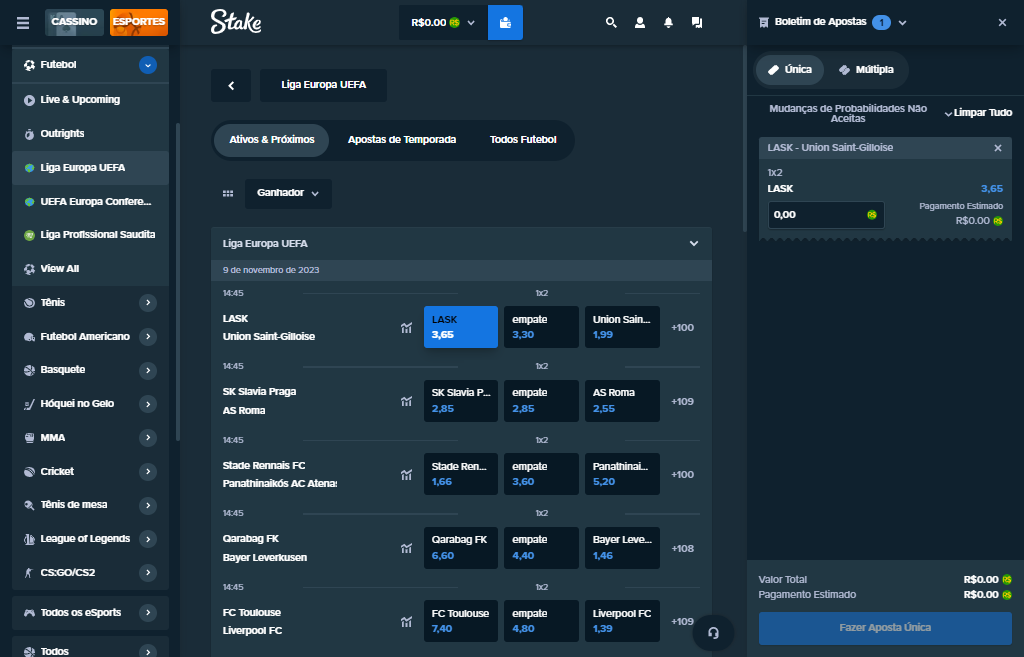This screenshot has width=1024, height=657.
Task: Show +100 more markets for LASK match
Action: pyautogui.click(x=682, y=328)
